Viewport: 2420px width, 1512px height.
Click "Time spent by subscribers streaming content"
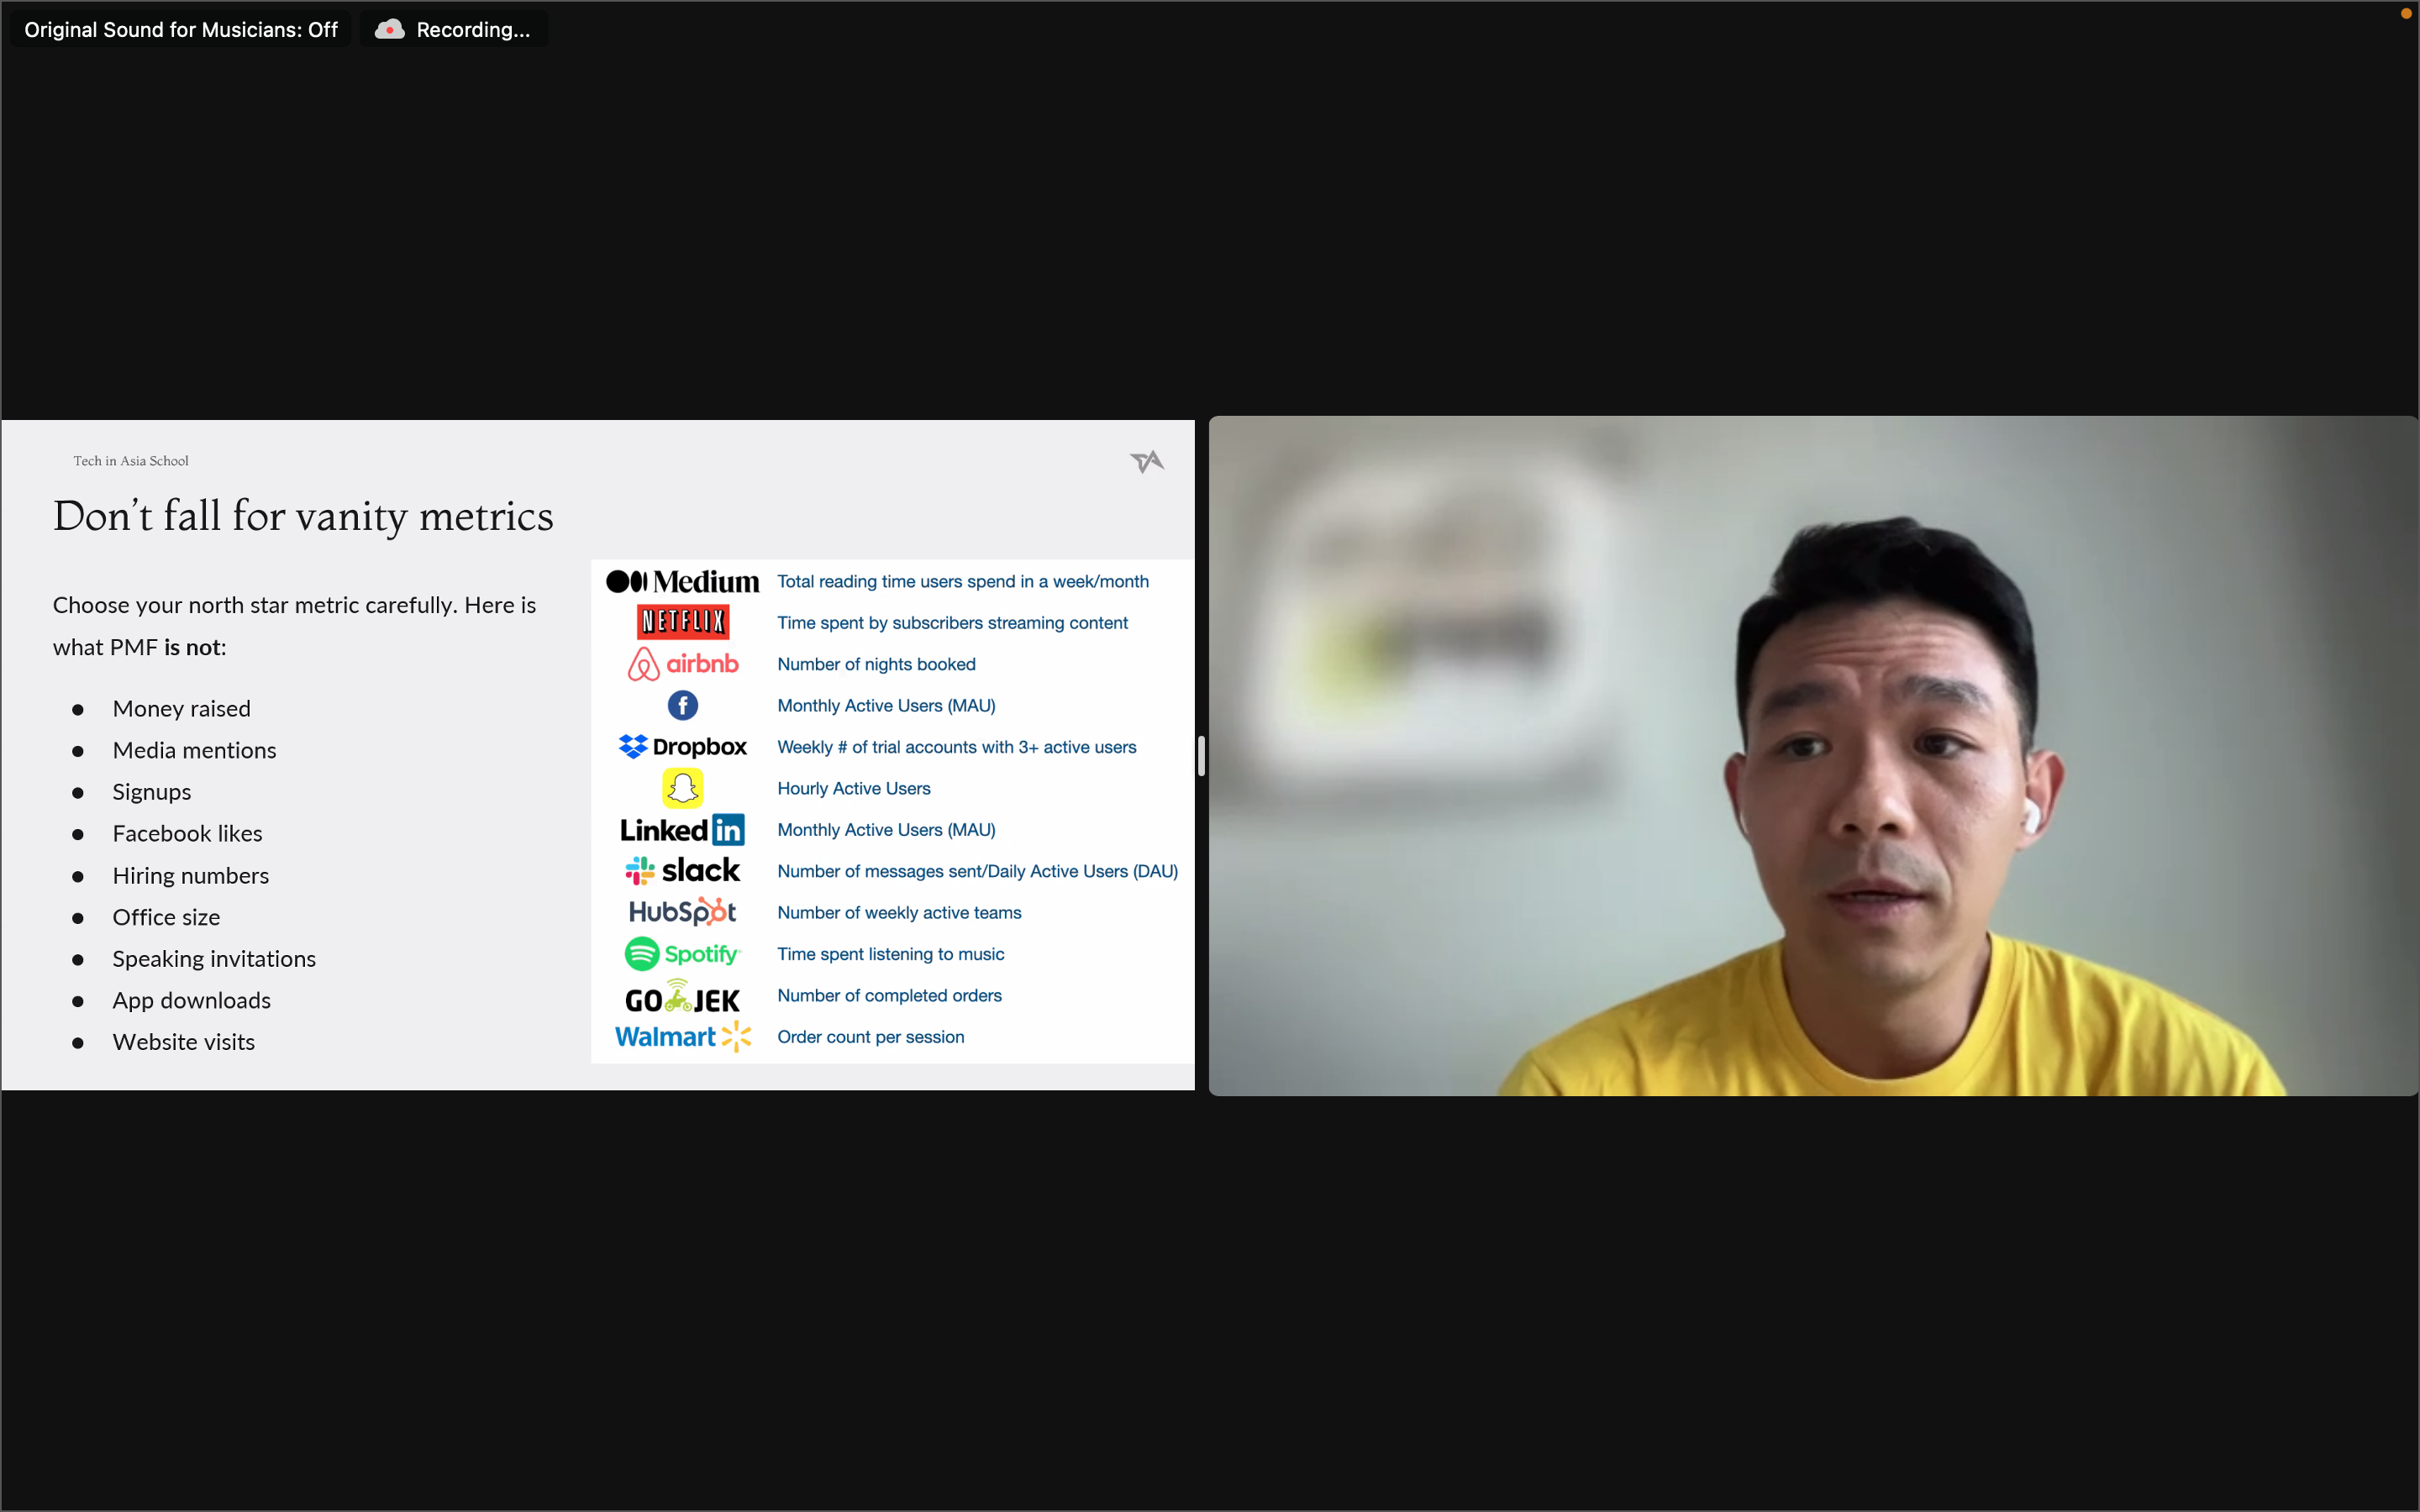tap(952, 623)
